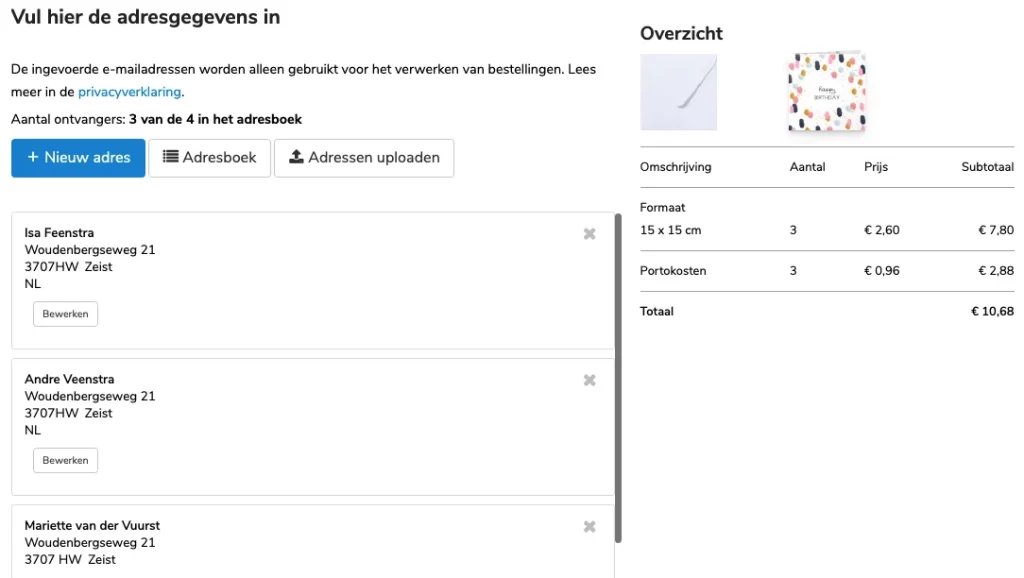Start Adressen uploaden
This screenshot has height=578, width=1024.
point(364,157)
